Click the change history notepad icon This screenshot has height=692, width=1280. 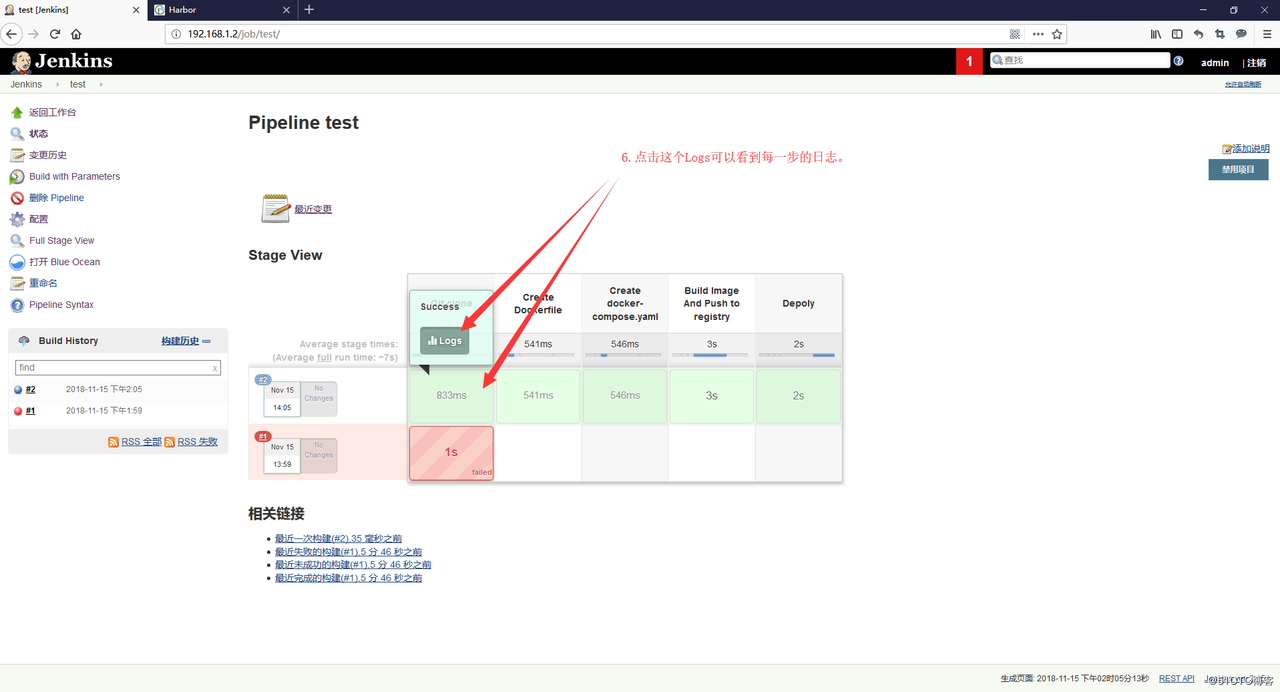[17, 155]
